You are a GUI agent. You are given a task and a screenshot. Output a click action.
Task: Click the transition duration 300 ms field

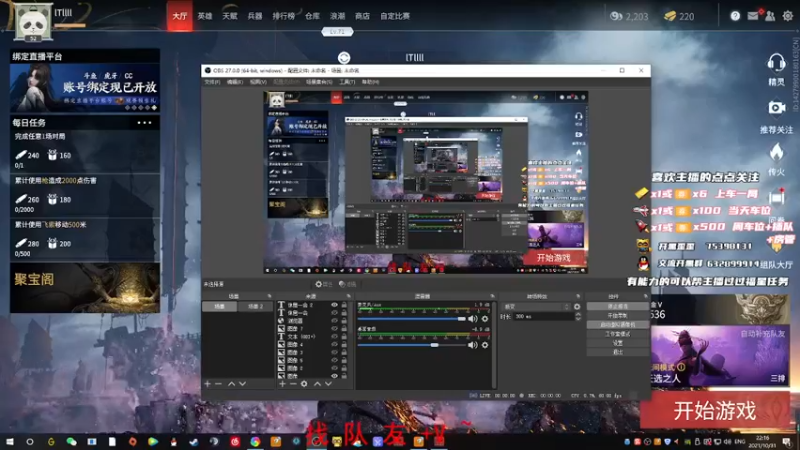(x=542, y=316)
